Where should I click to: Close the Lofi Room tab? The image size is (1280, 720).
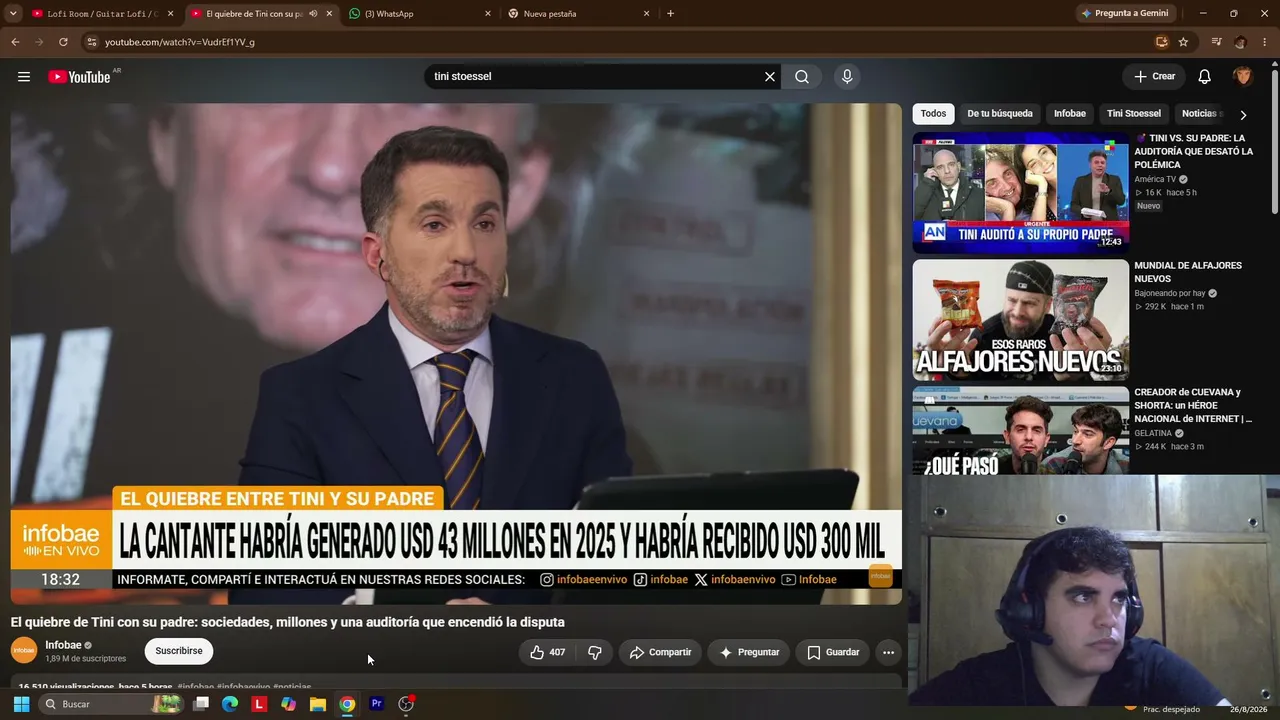coord(171,14)
